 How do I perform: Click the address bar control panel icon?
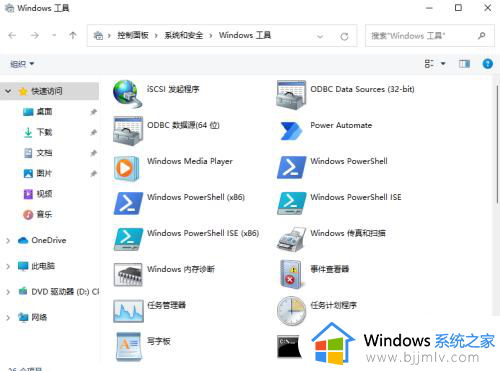pyautogui.click(x=98, y=35)
